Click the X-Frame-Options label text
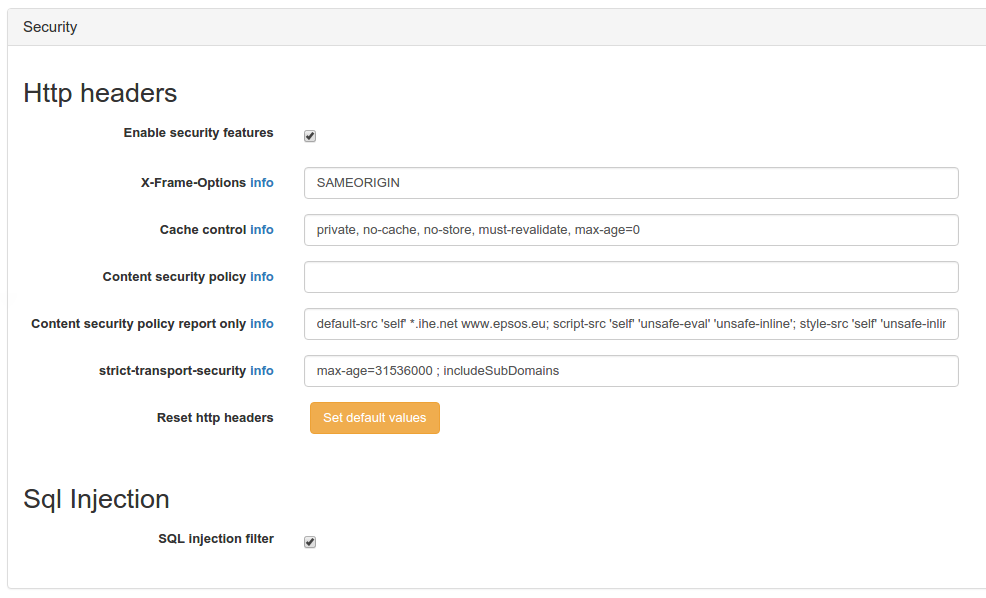 click(193, 183)
